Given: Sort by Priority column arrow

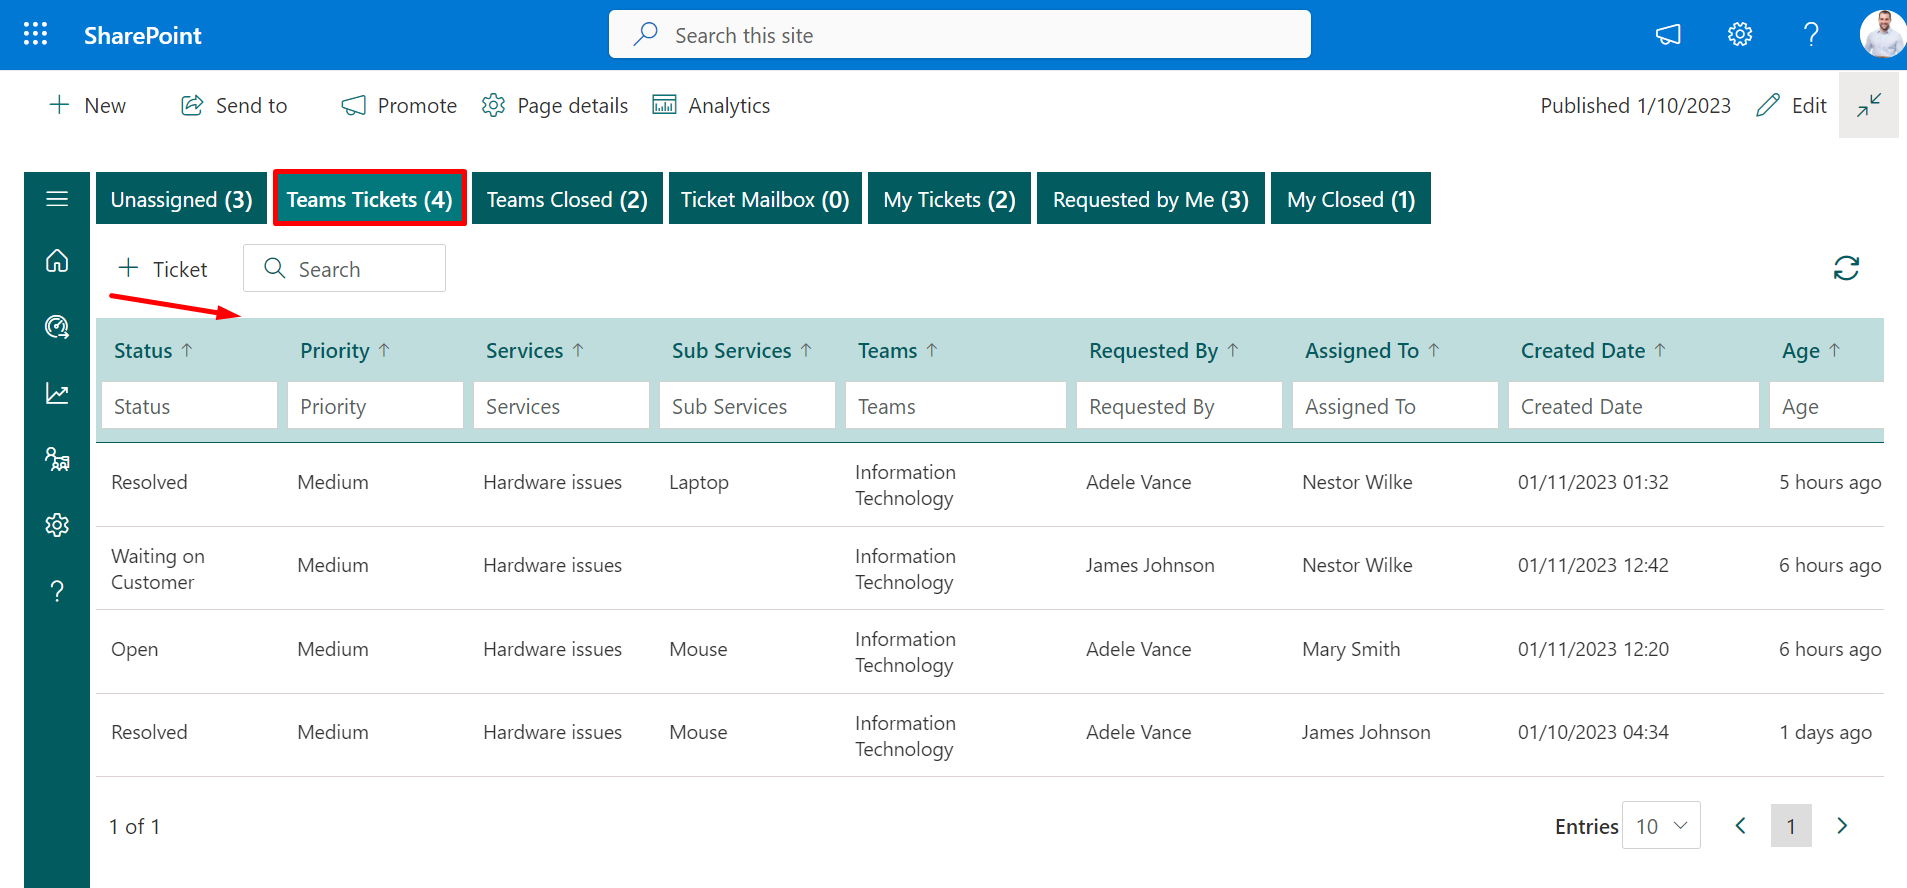Looking at the screenshot, I should point(384,350).
